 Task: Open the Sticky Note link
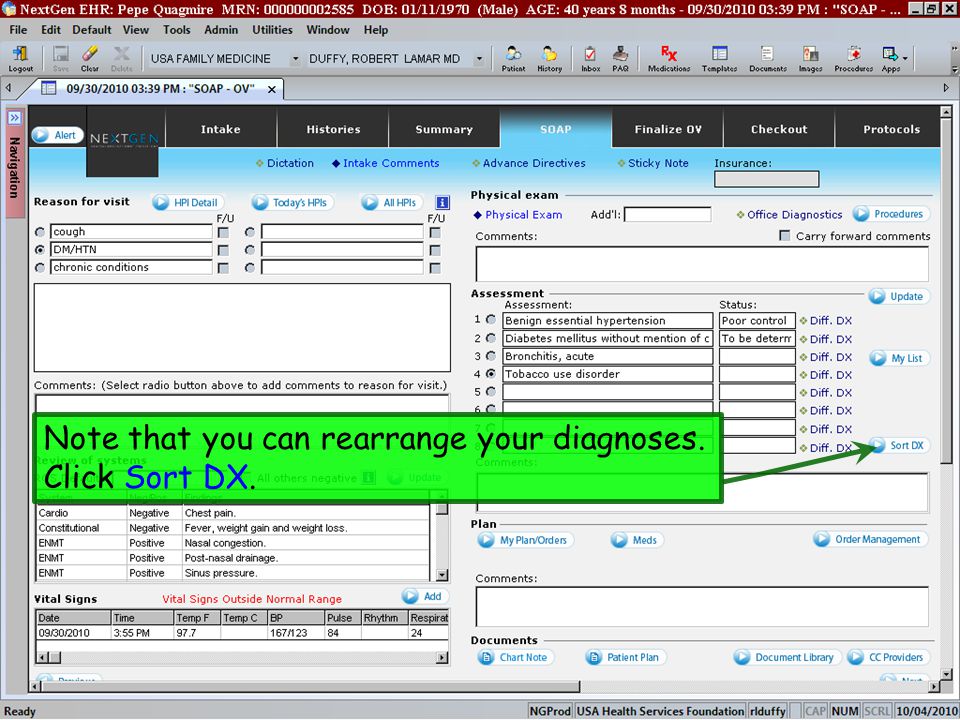653,163
